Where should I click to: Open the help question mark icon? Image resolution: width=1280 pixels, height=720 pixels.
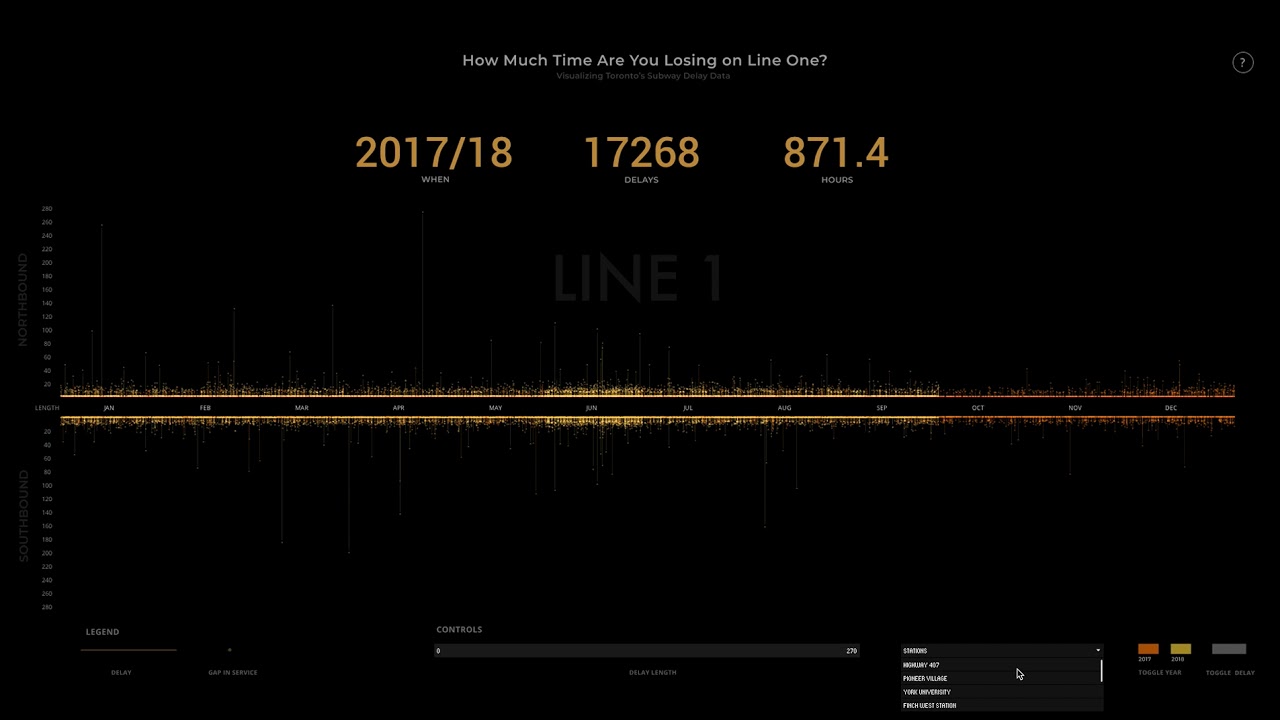tap(1242, 63)
